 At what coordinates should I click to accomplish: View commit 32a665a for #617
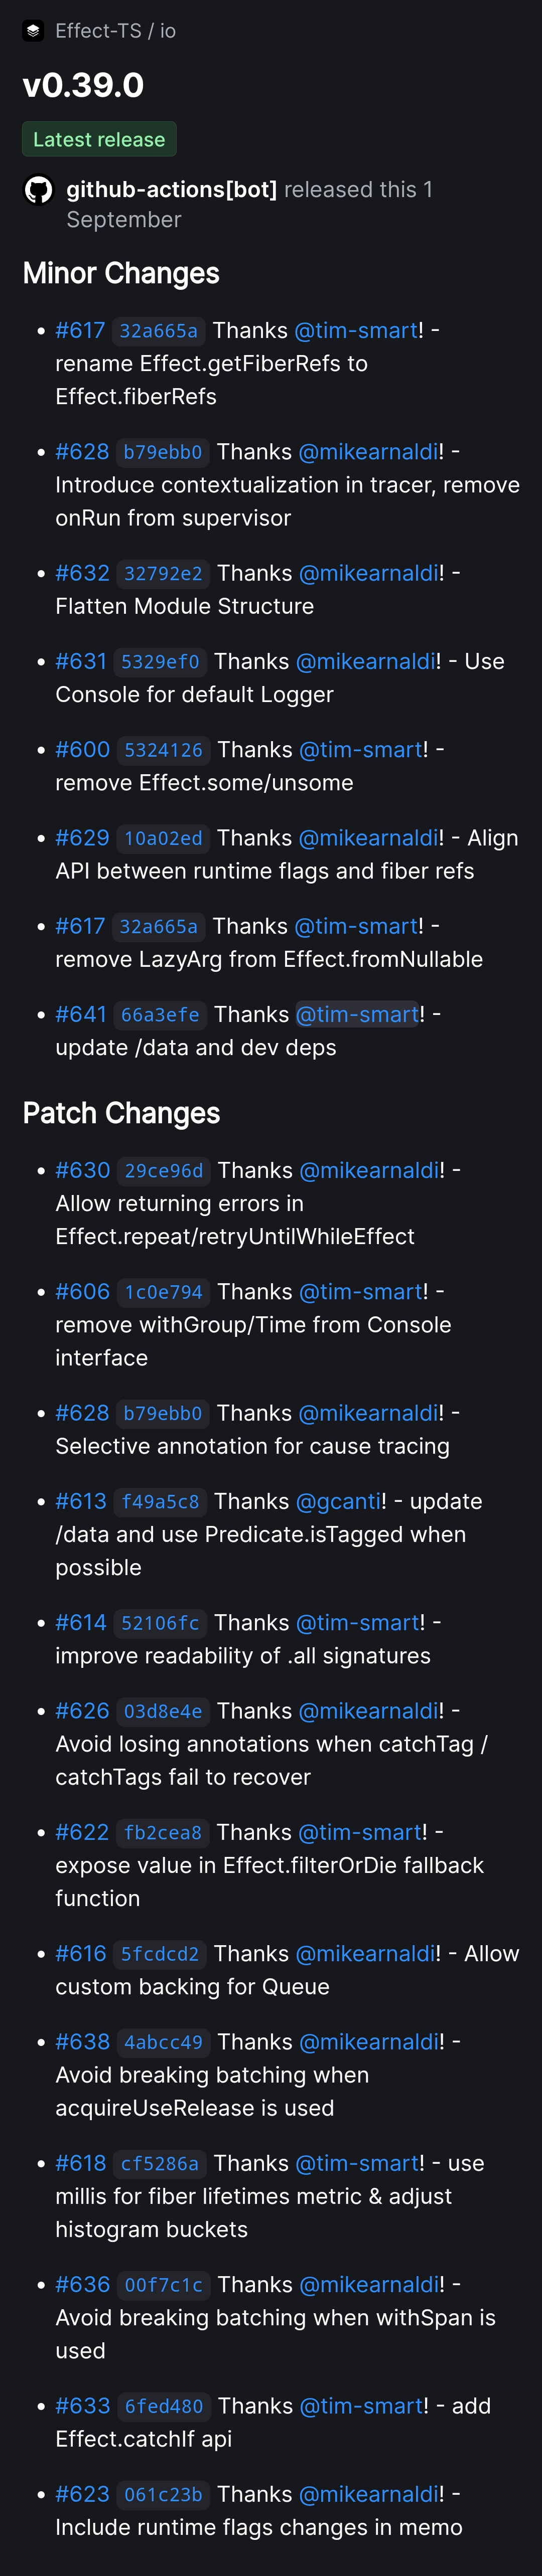[x=160, y=330]
